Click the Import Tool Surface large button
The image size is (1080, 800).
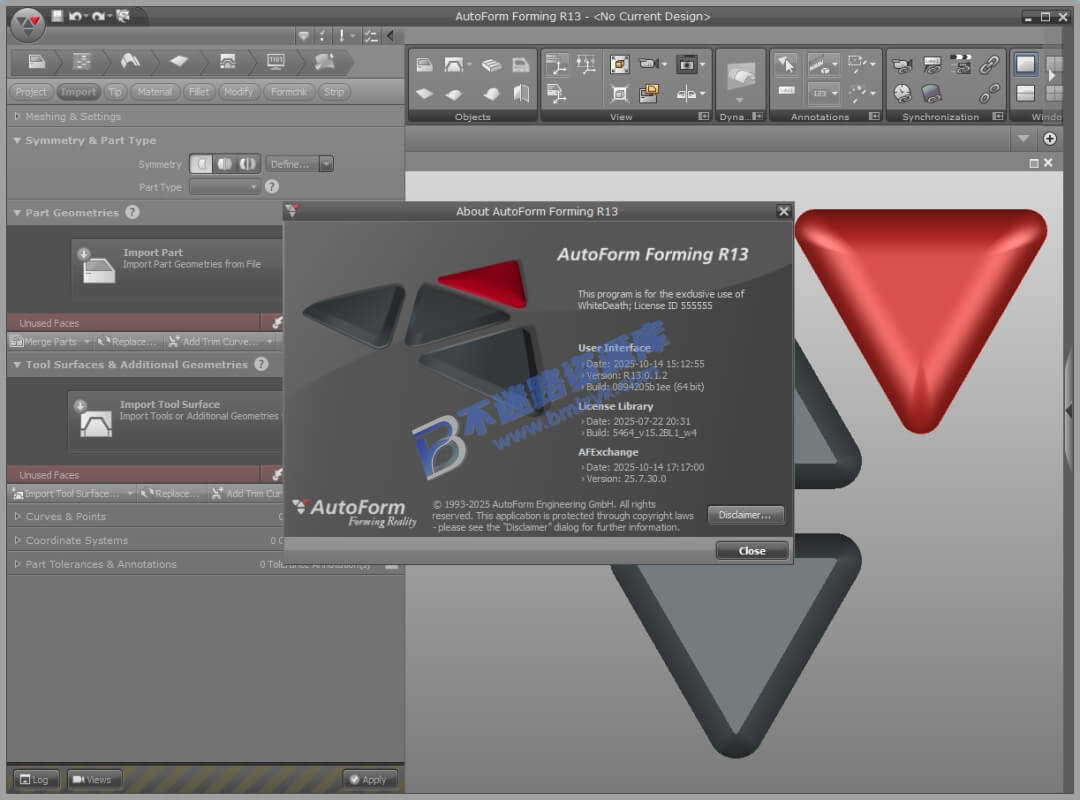(x=176, y=420)
